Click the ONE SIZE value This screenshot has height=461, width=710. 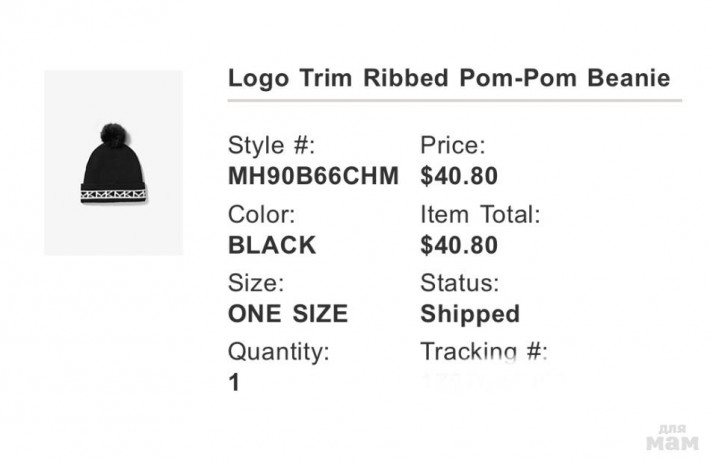tap(288, 314)
